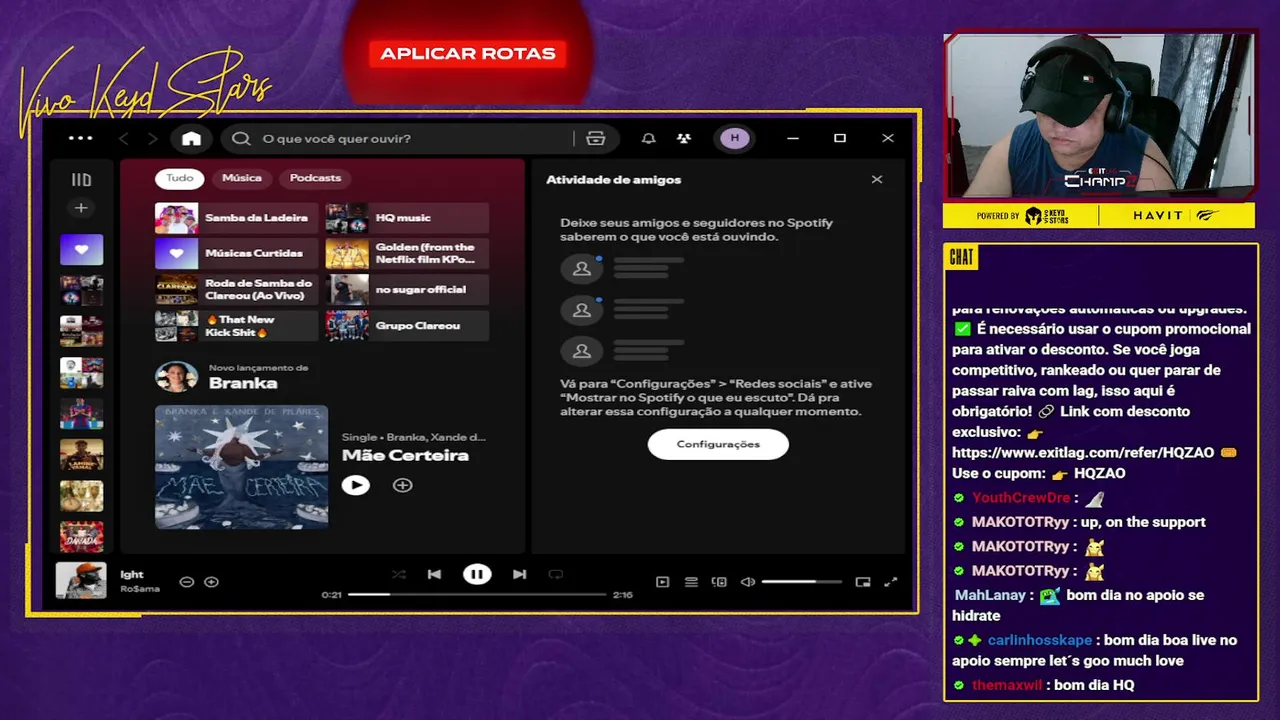The image size is (1280, 720).
Task: Open Roda de Samba do Clareou tile
Action: (x=236, y=290)
